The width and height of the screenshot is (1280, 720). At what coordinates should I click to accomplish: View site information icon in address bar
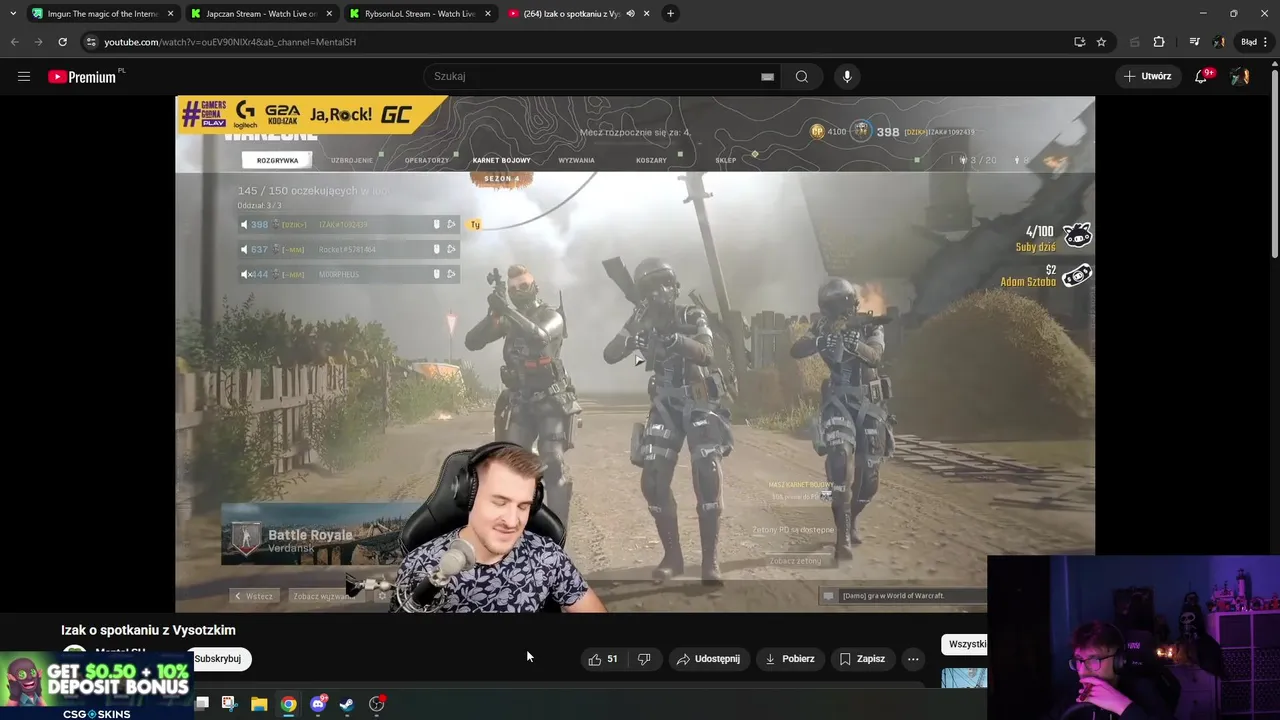(x=91, y=42)
